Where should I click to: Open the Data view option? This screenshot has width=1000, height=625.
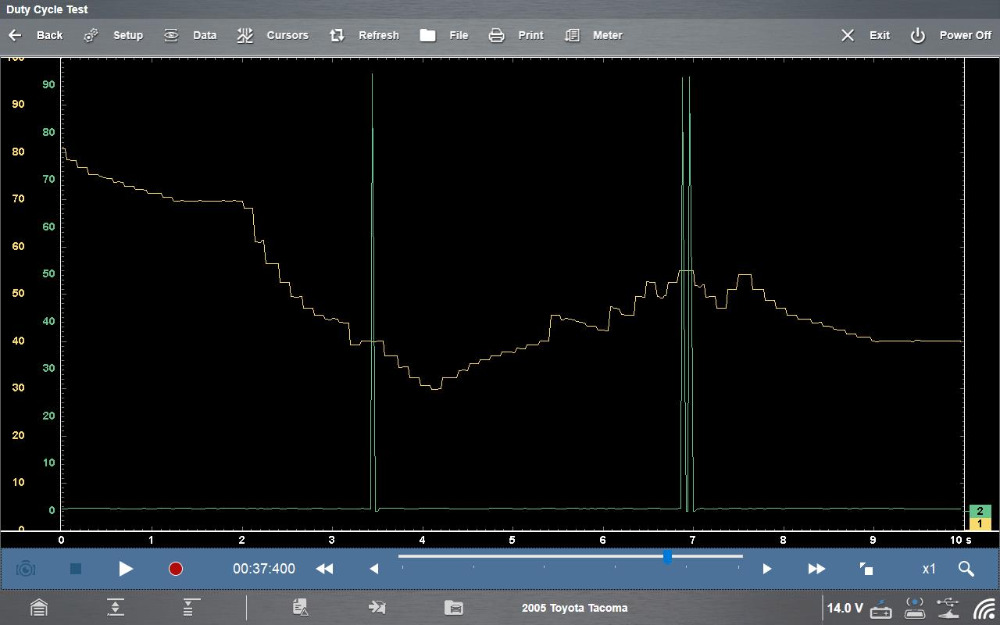[190, 35]
